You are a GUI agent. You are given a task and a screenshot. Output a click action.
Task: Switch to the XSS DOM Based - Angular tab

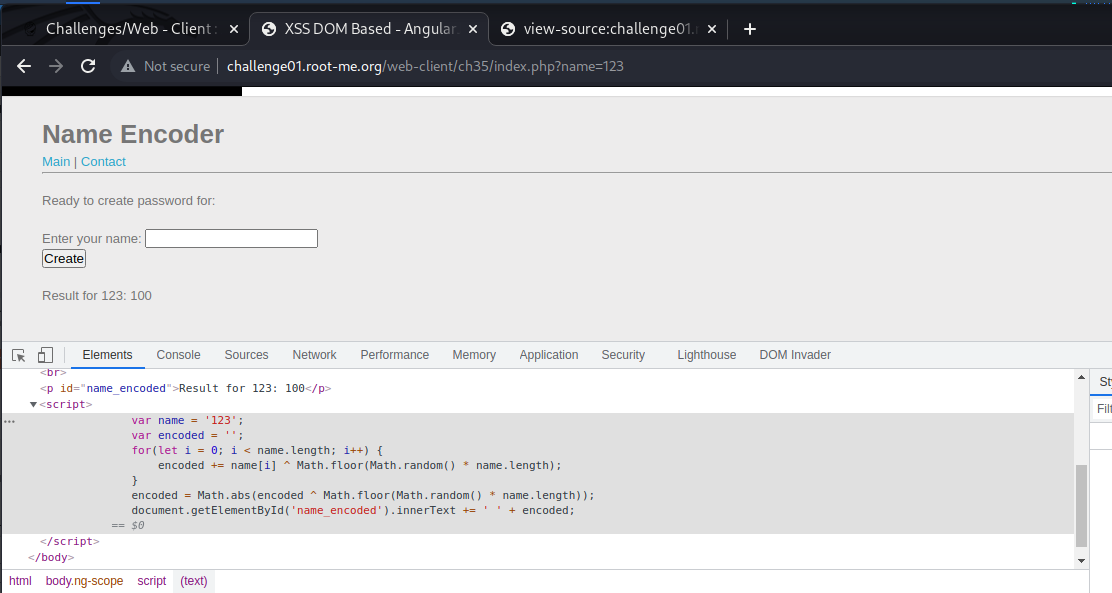369,29
